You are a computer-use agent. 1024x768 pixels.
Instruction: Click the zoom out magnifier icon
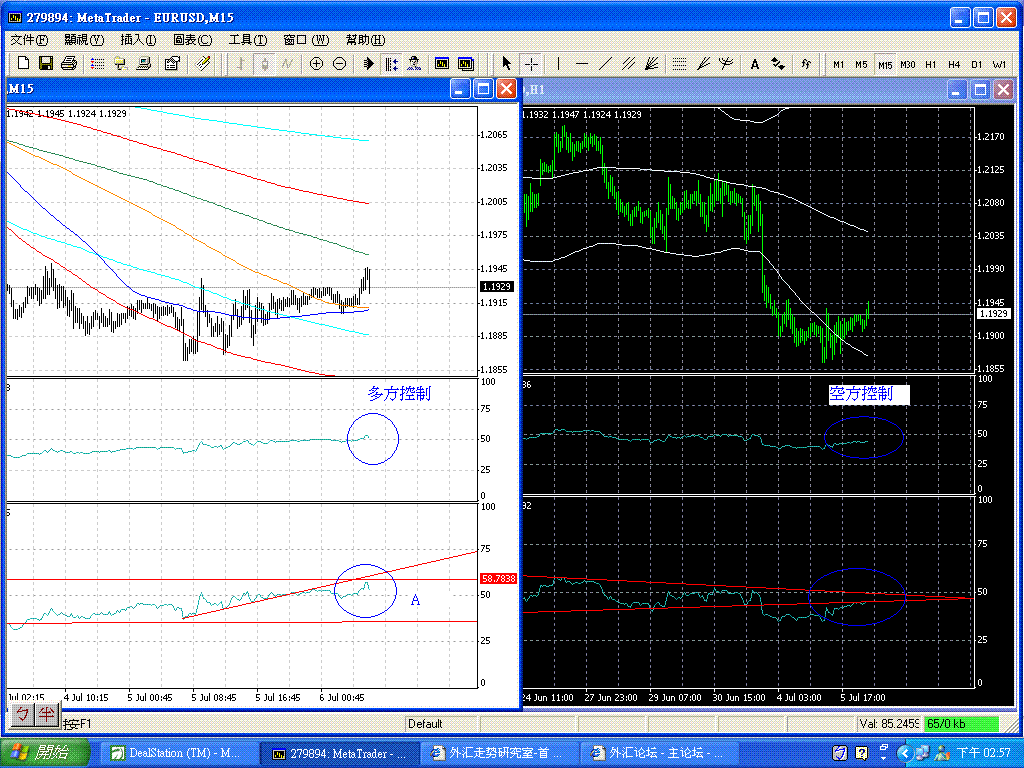340,64
